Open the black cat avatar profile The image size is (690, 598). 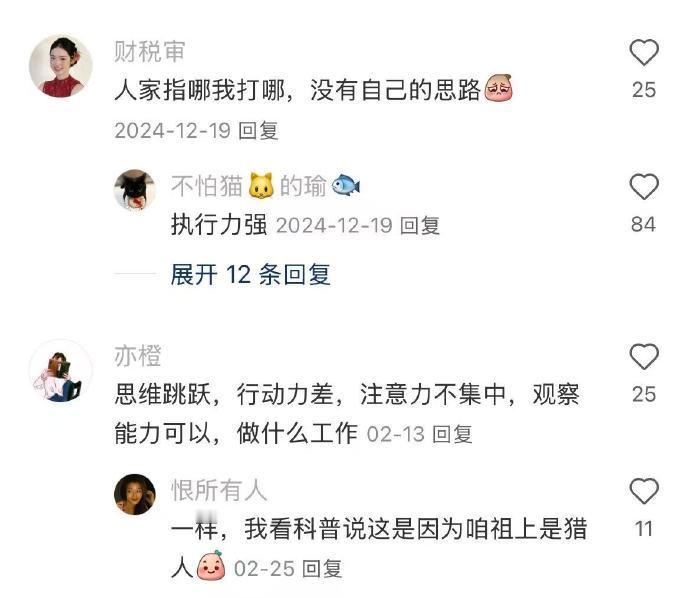coord(135,190)
